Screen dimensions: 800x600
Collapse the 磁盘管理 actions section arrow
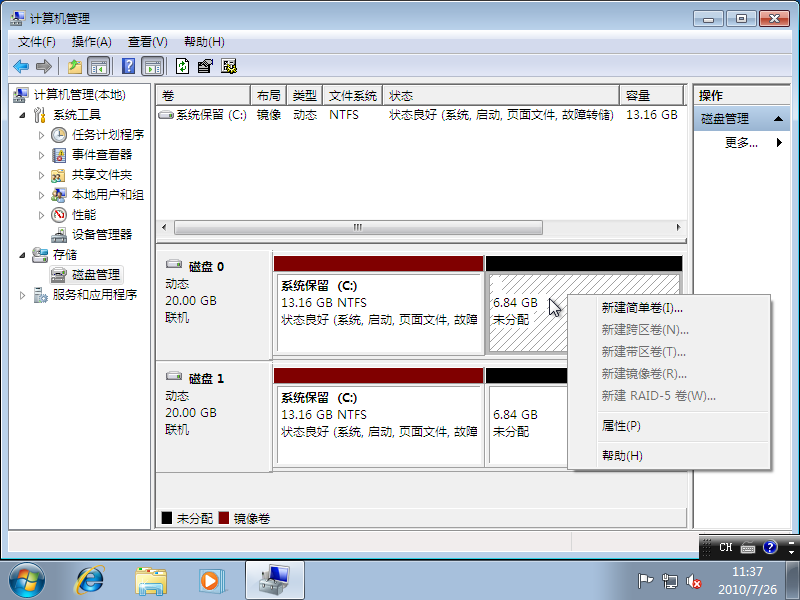pos(778,119)
